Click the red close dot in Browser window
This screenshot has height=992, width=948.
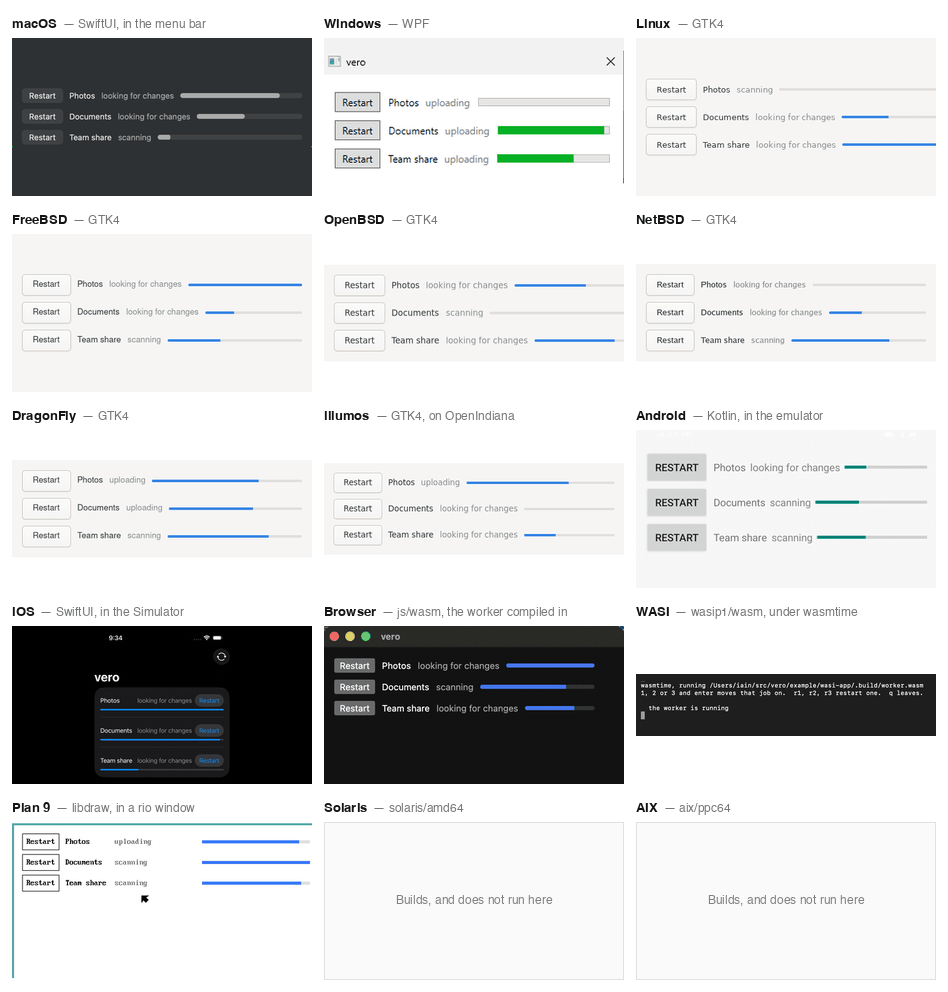335,636
